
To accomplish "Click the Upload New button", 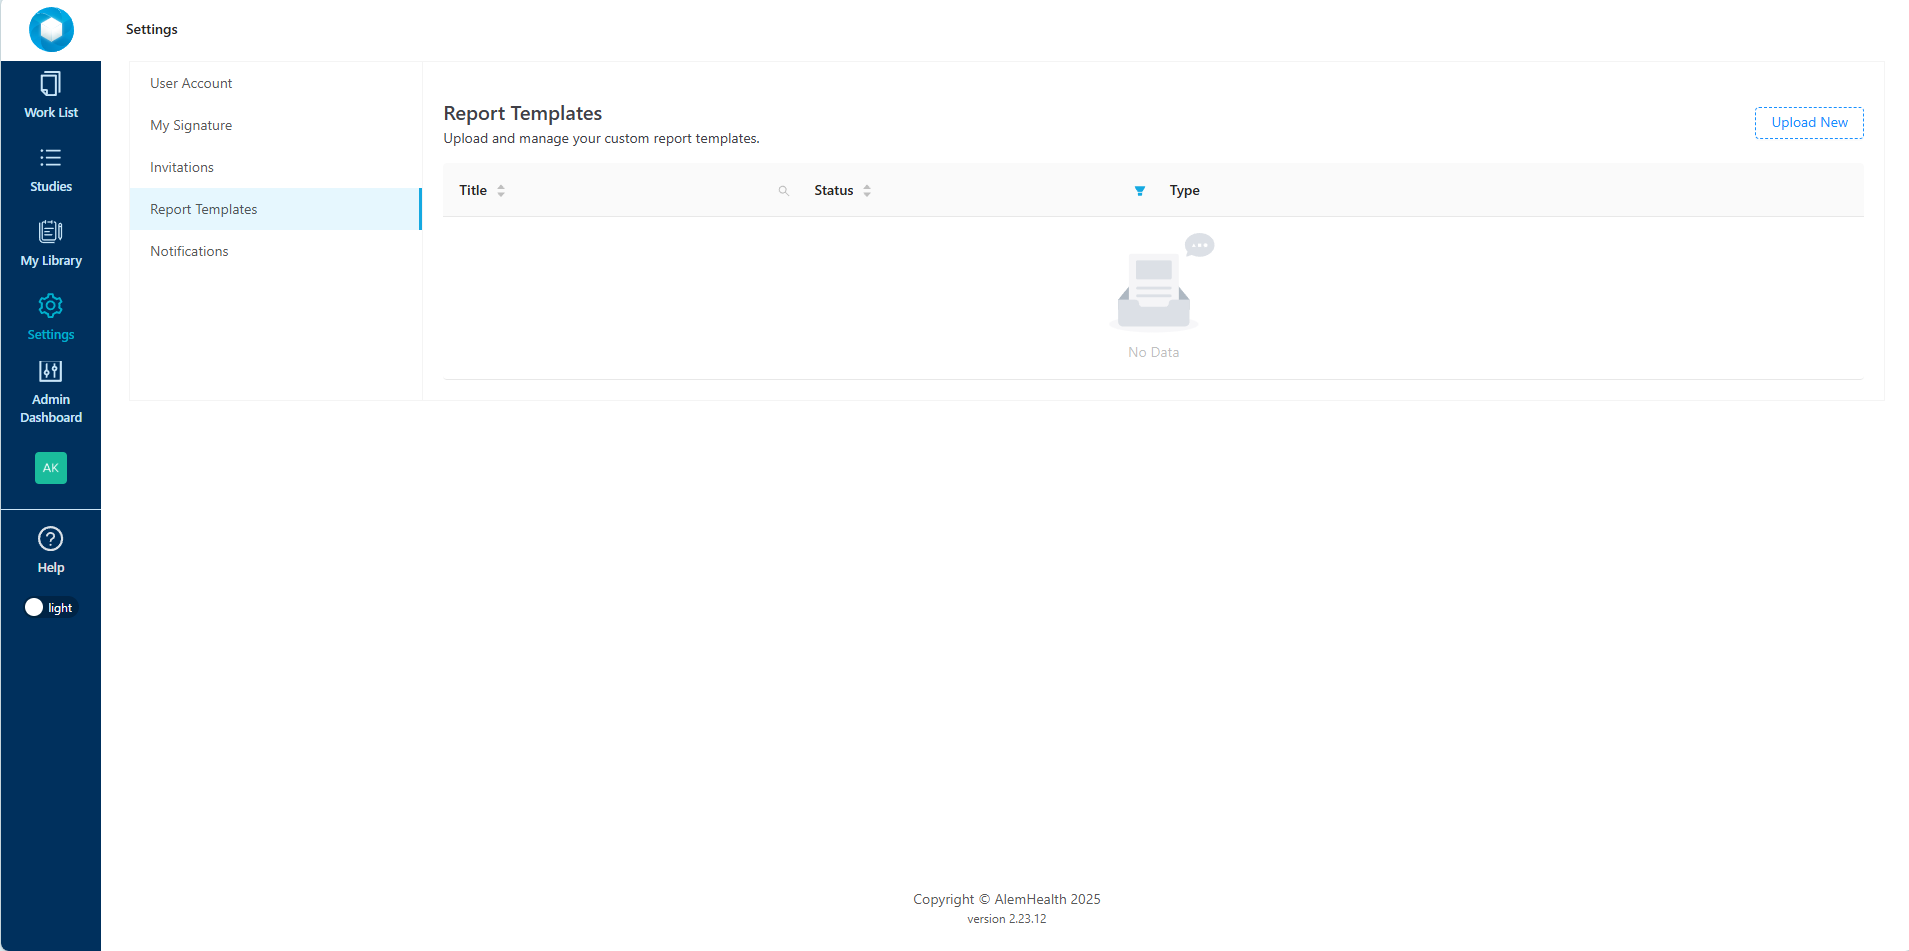I will [1809, 123].
